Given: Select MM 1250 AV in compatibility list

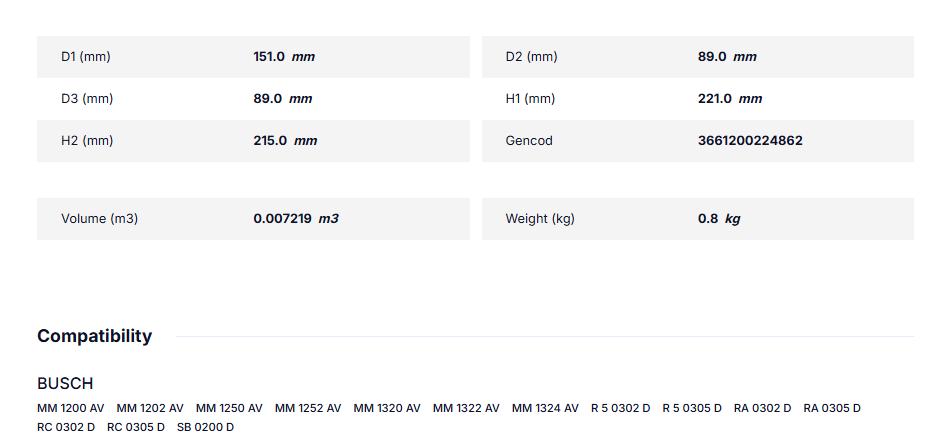Looking at the screenshot, I should coord(229,408).
